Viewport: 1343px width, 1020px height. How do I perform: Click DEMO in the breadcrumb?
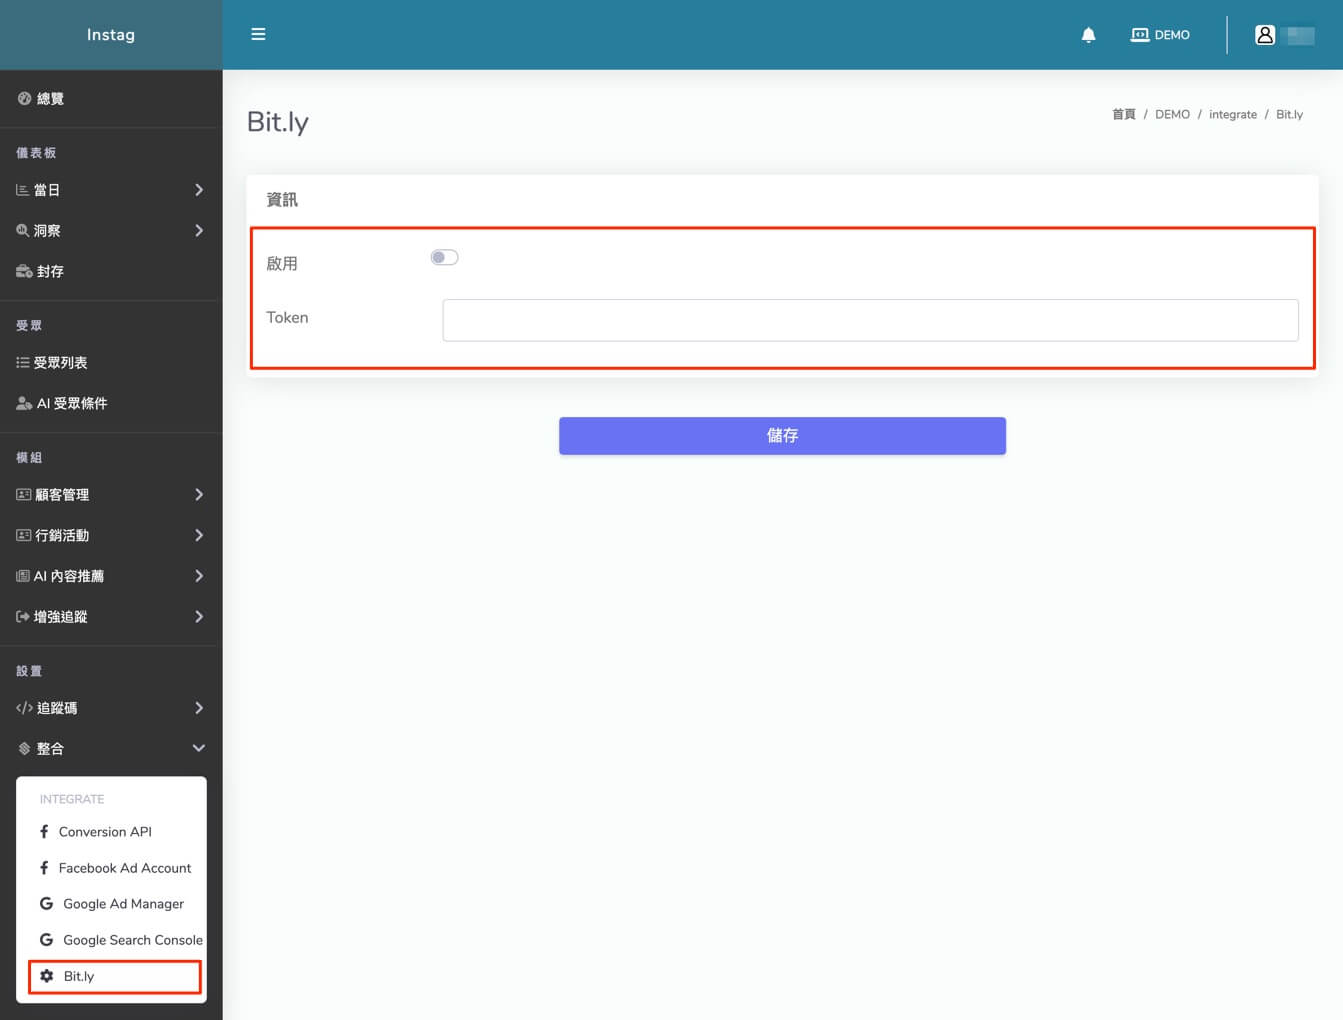tap(1172, 114)
